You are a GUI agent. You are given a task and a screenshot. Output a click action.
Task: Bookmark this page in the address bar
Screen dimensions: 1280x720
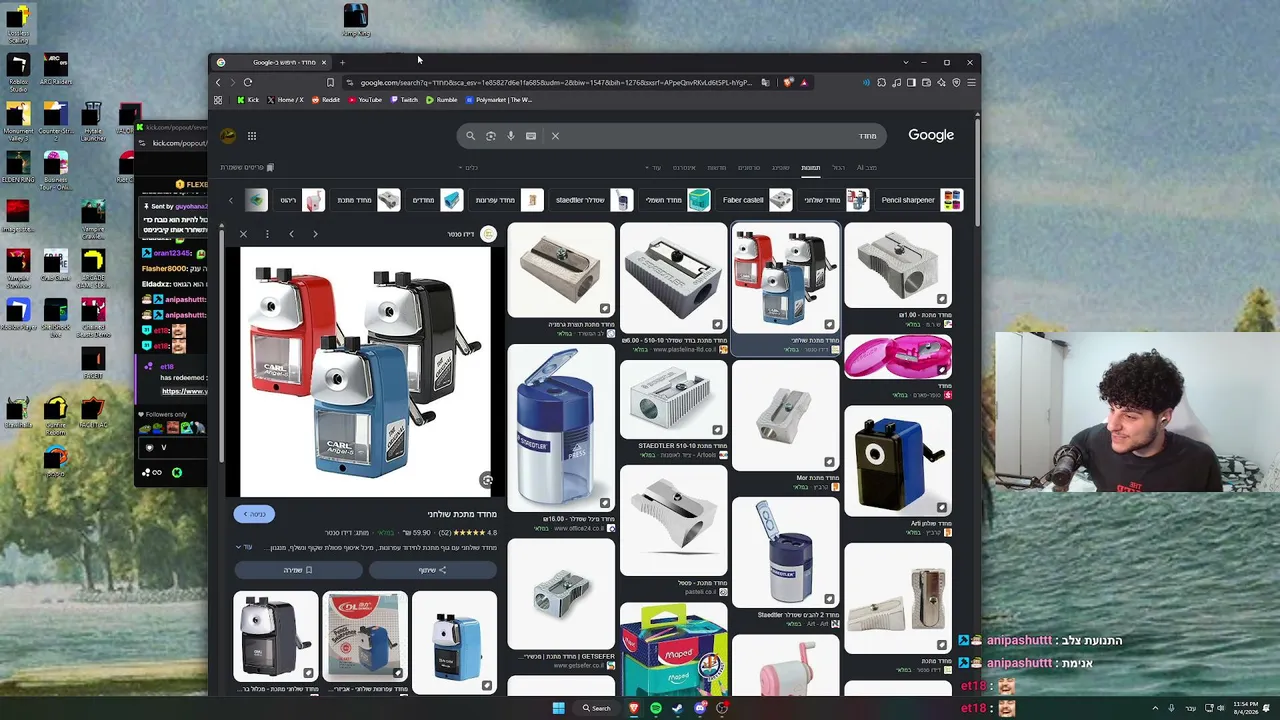click(x=330, y=82)
